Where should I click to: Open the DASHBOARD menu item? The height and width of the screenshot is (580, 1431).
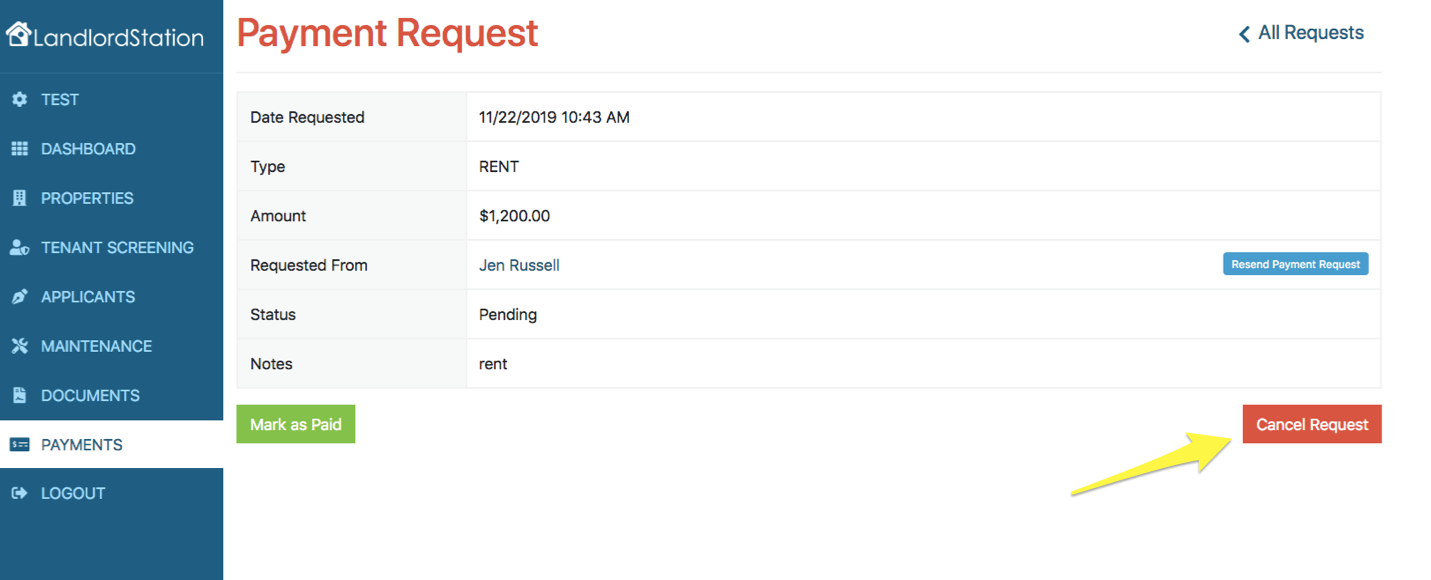[x=88, y=149]
